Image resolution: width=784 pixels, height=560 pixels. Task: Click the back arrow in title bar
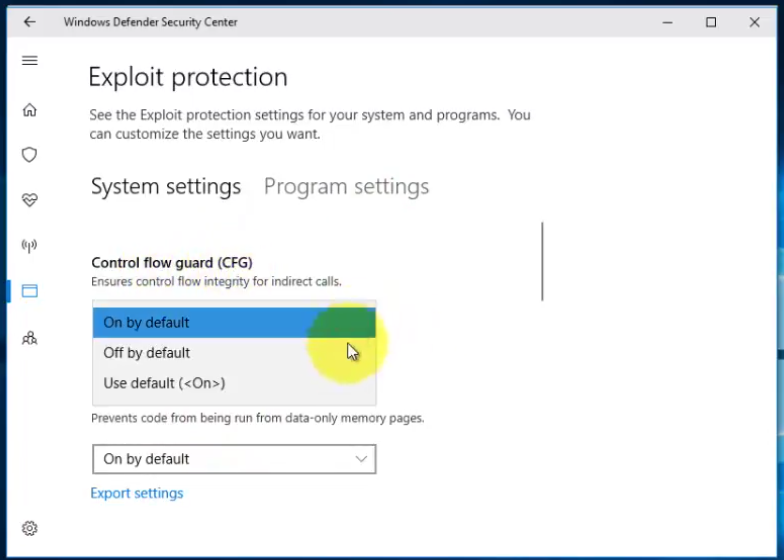[x=30, y=22]
